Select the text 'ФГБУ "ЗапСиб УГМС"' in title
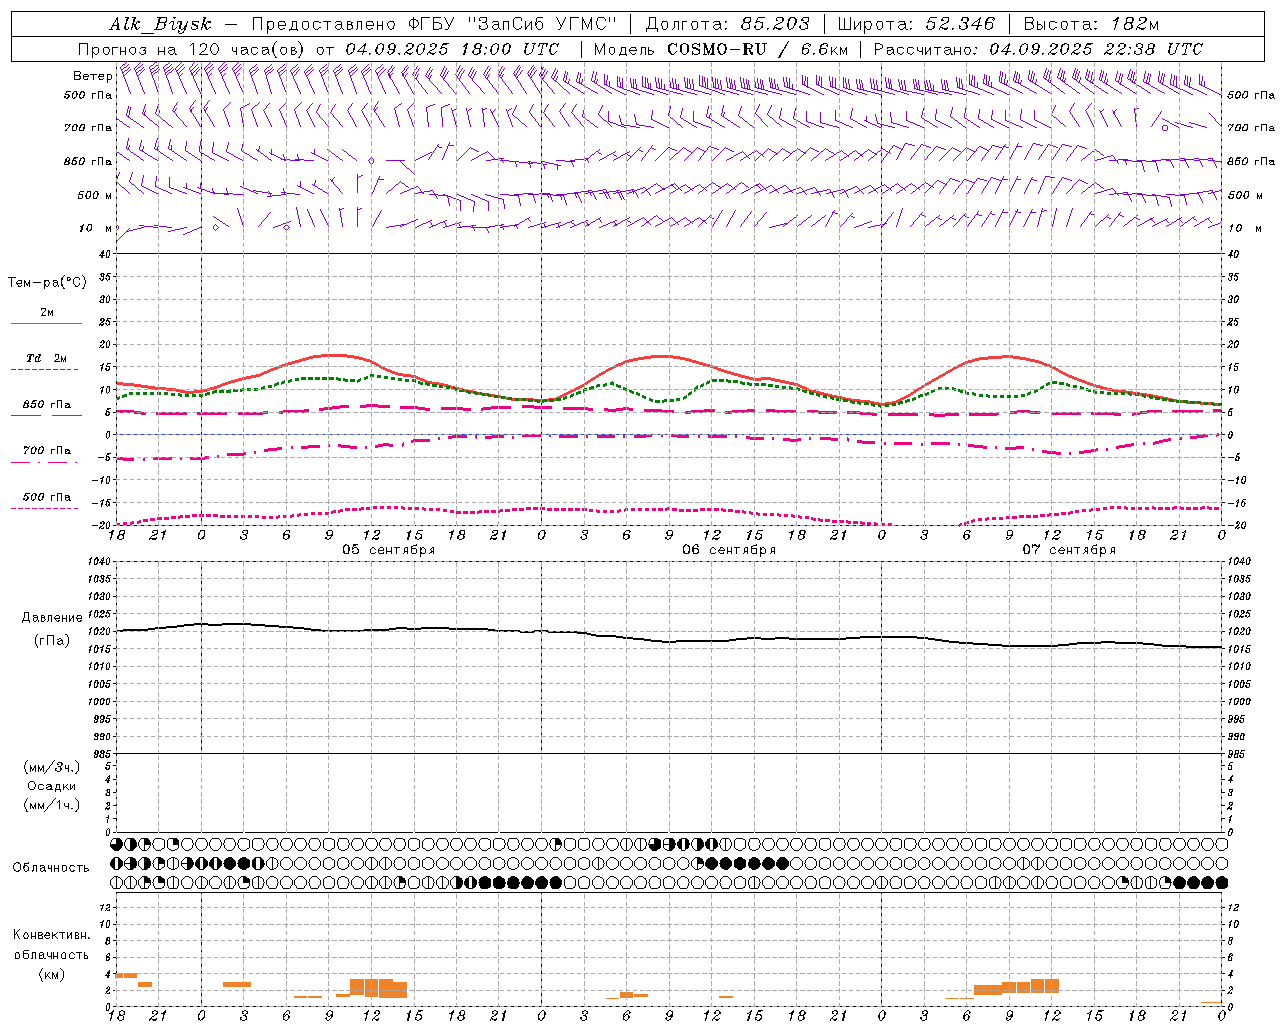This screenshot has height=1024, width=1280. (514, 24)
